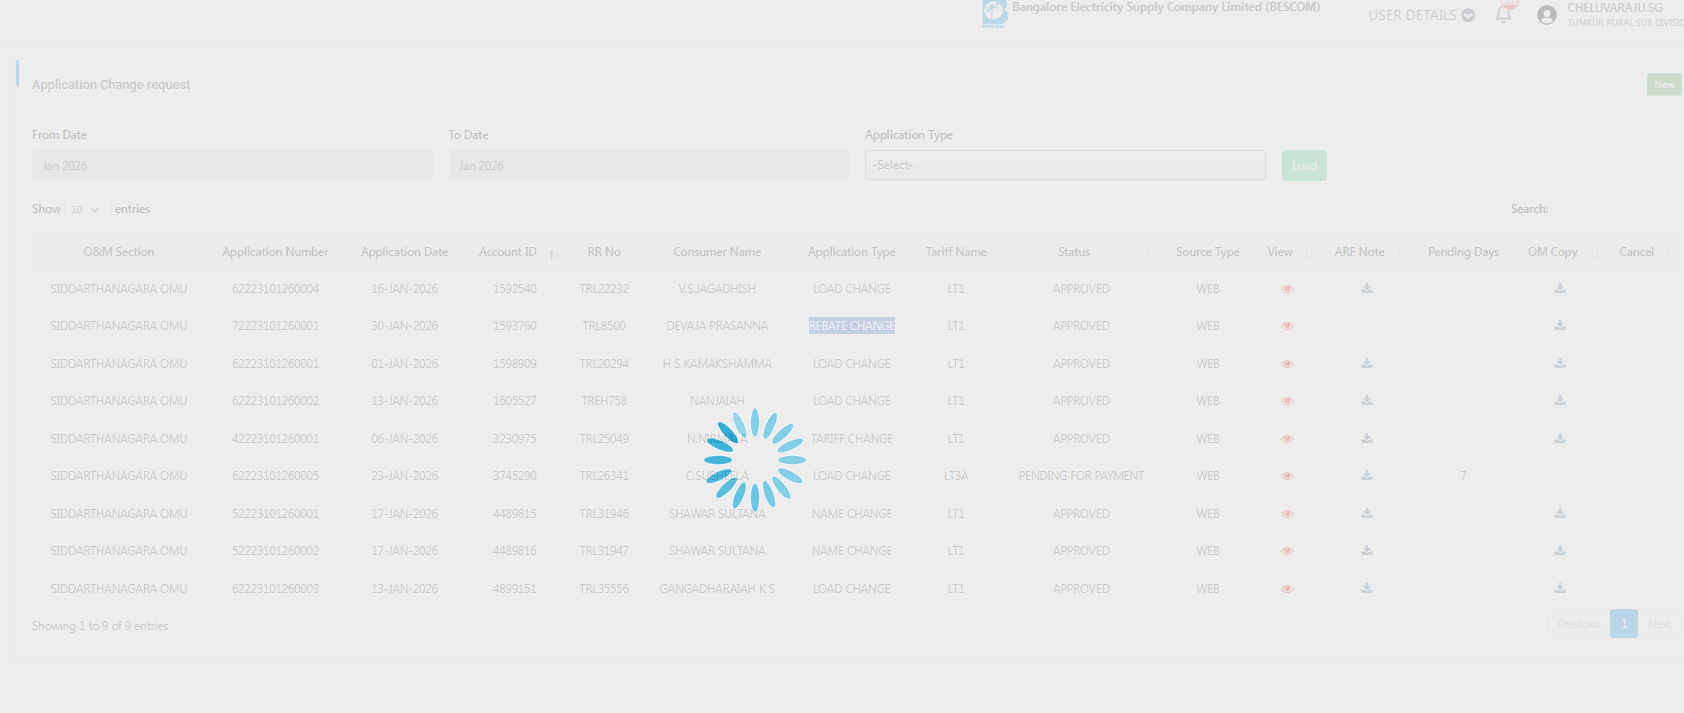1684x713 pixels.
Task: Go to the Next page of results
Action: [x=1658, y=624]
